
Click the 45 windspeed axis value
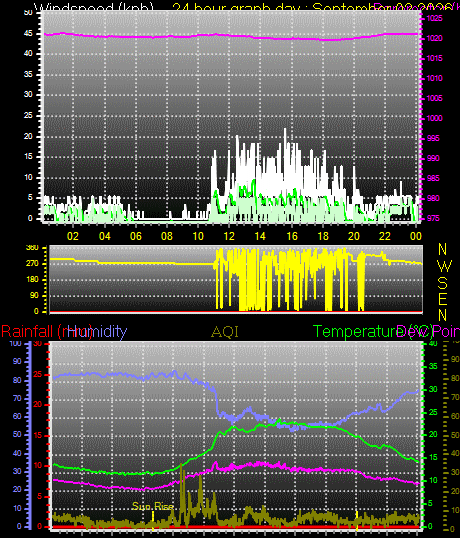tap(28, 33)
